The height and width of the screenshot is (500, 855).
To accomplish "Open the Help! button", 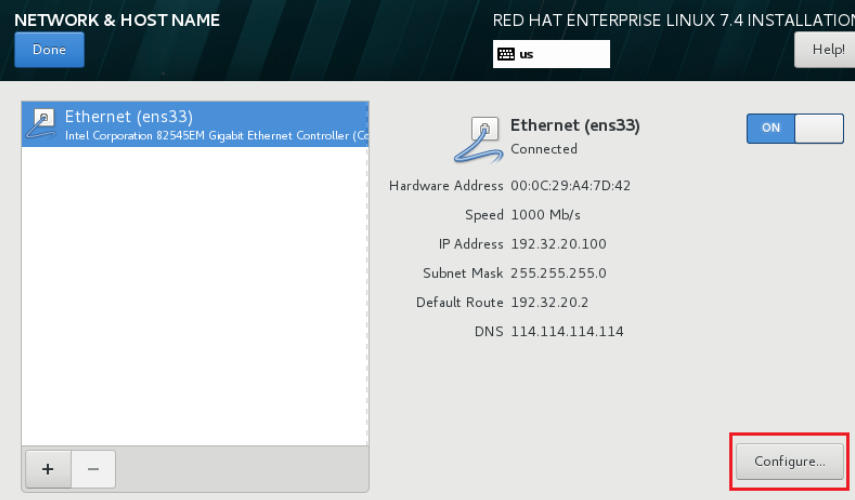I will [824, 50].
